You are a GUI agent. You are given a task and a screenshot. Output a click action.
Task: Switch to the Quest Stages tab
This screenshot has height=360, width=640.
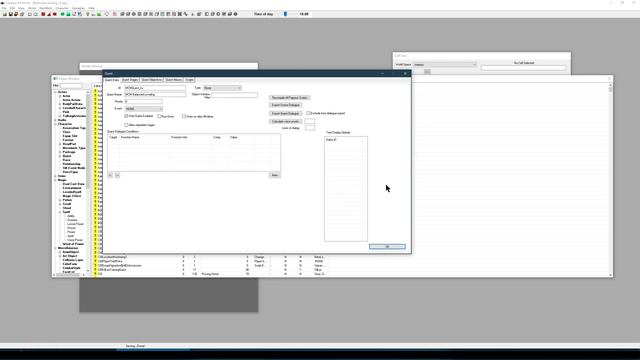[130, 80]
